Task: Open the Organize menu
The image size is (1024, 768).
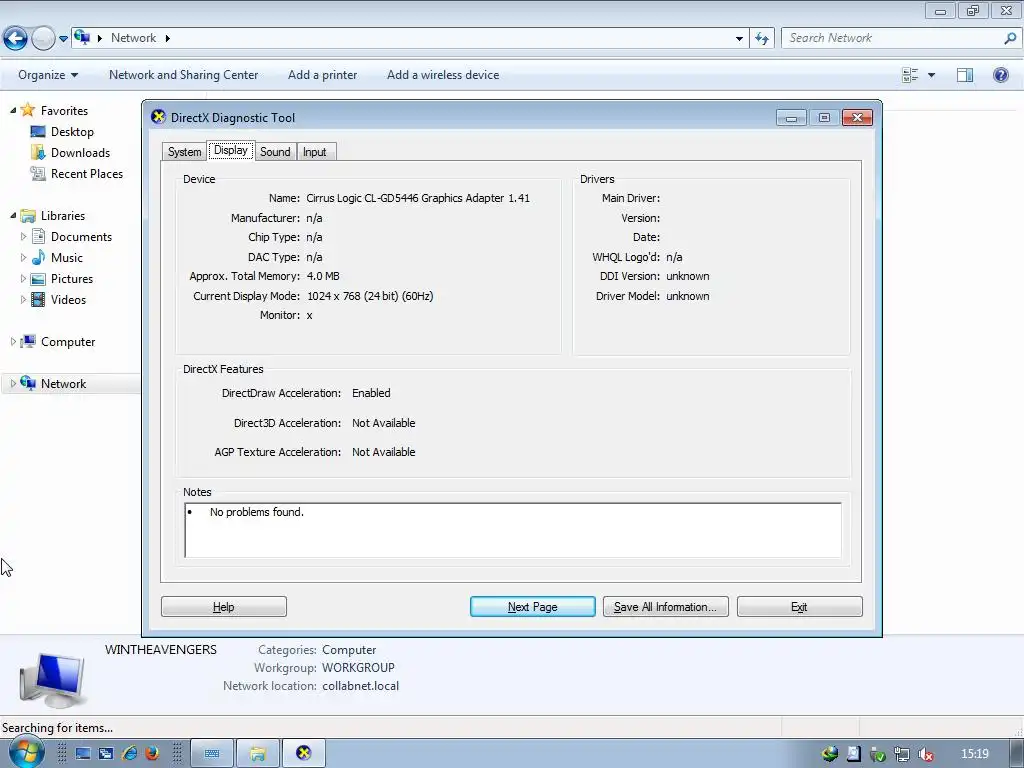Action: [48, 75]
